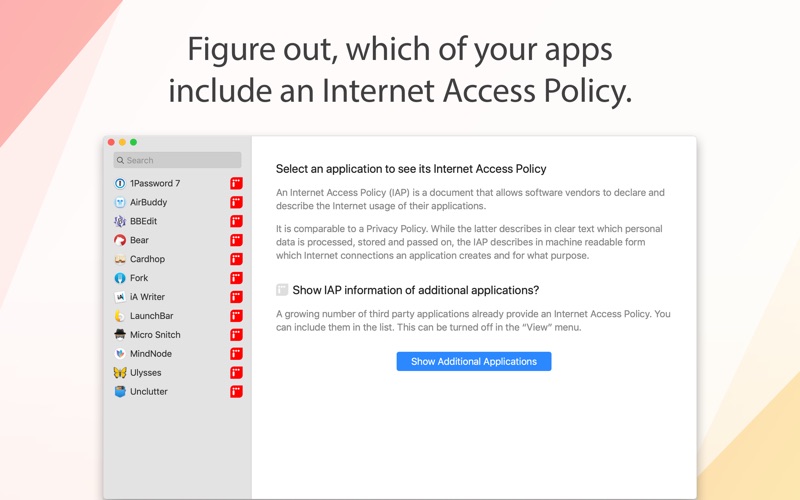Click red IAP badge next to MindNode

click(236, 354)
